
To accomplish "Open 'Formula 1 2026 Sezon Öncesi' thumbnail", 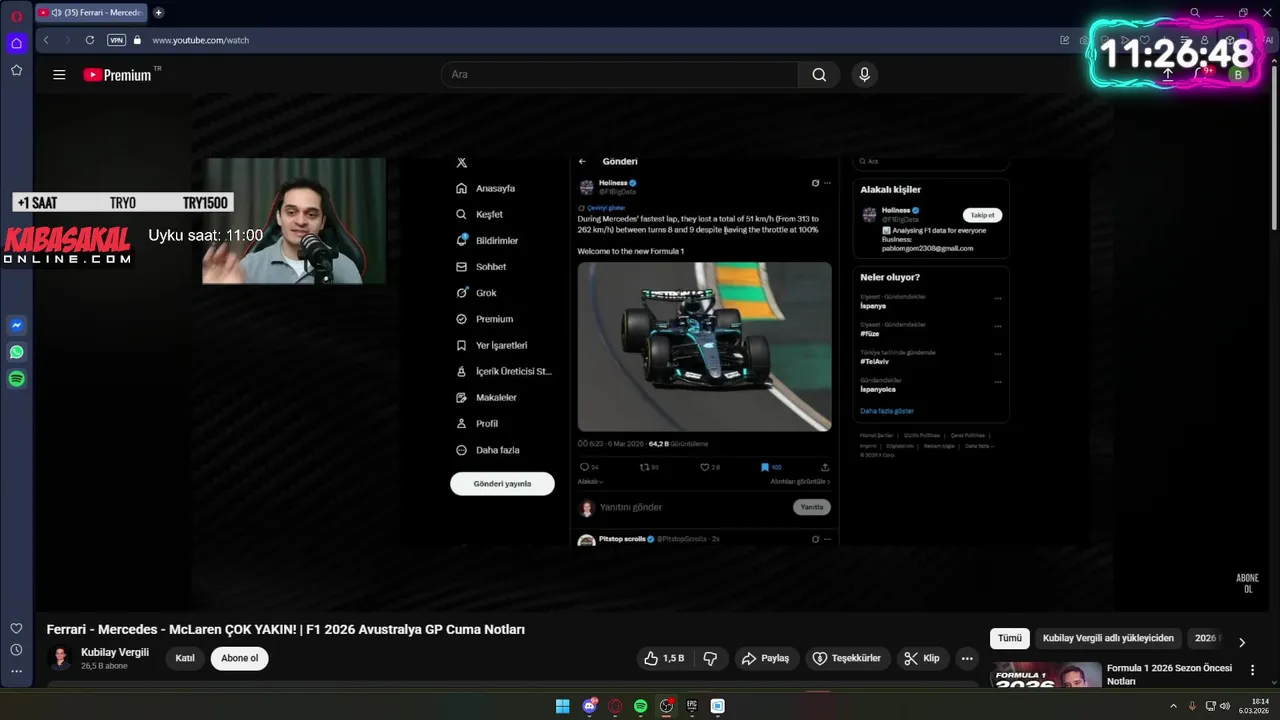I will pyautogui.click(x=1046, y=676).
